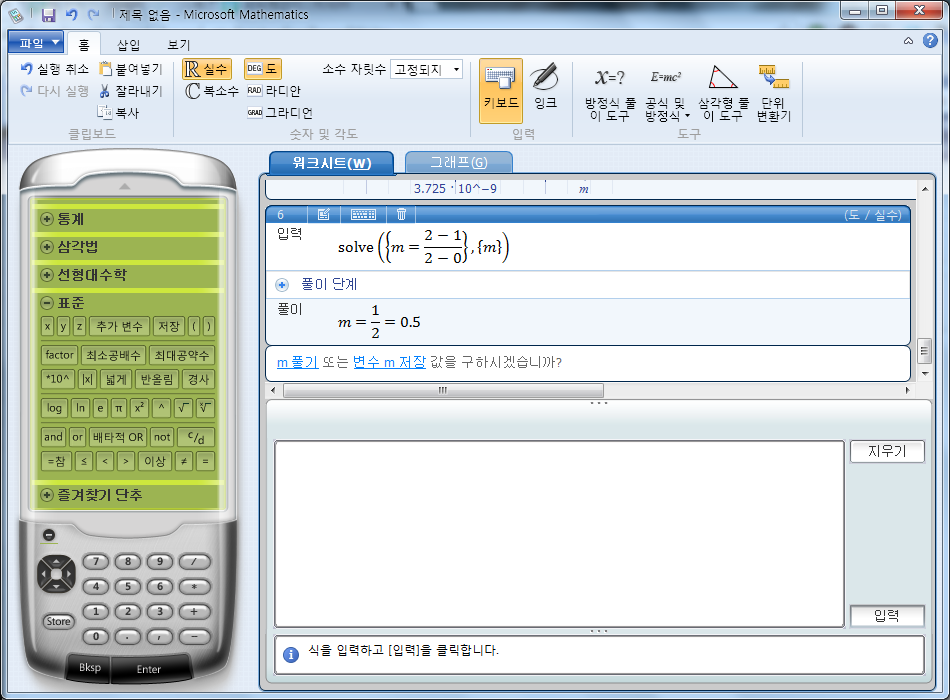Click the Bksp key on calculator
The image size is (950, 700).
coord(90,667)
